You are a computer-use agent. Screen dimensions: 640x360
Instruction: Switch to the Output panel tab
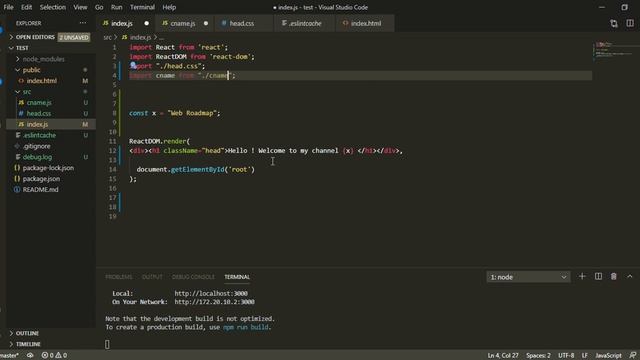152,277
